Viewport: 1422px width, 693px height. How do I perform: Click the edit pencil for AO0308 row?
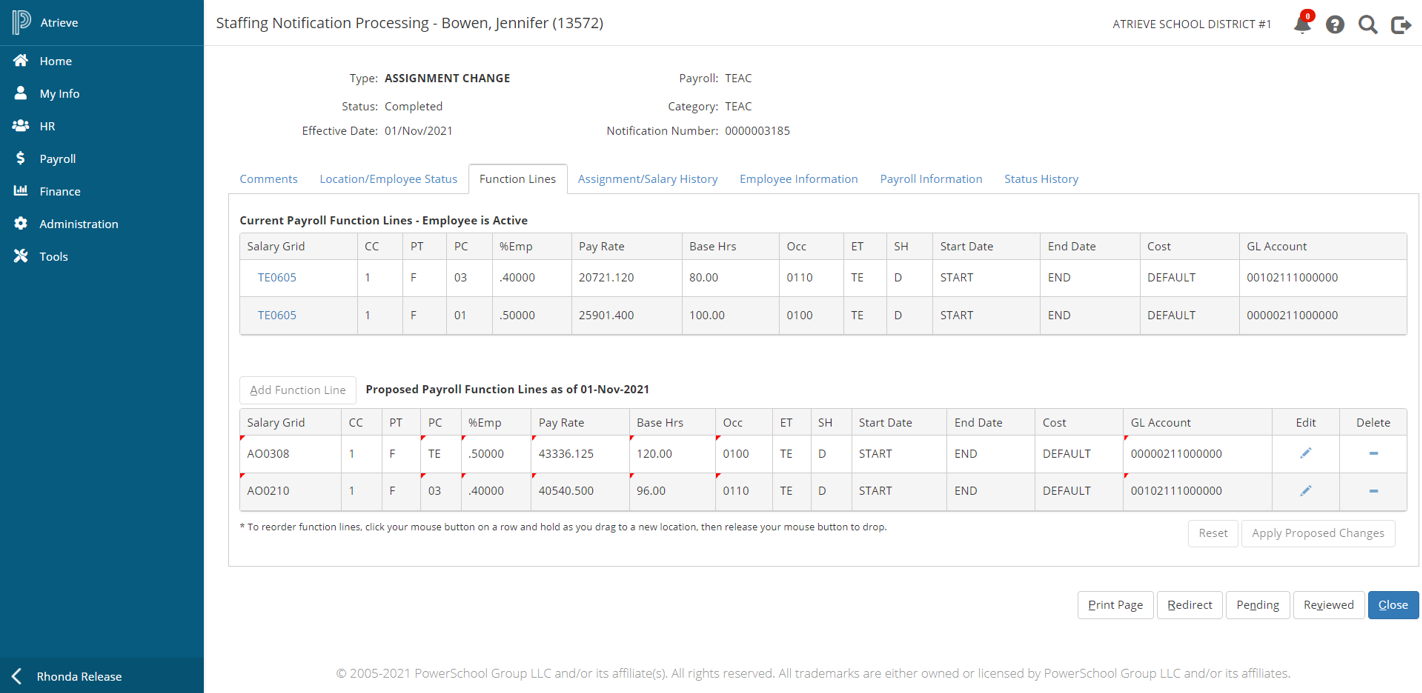(1305, 454)
